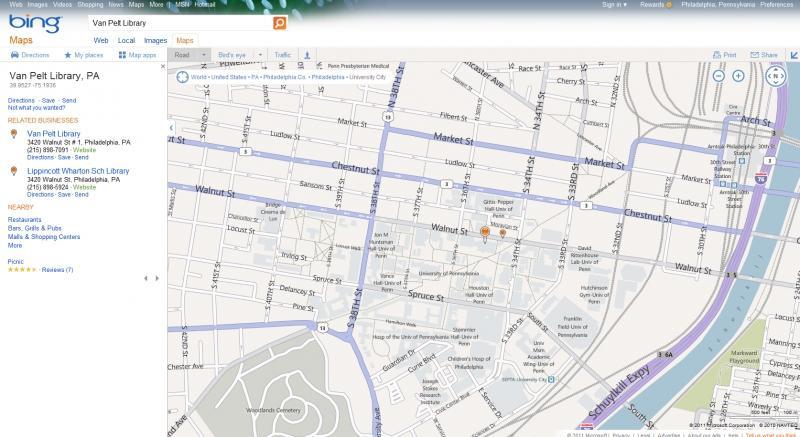
Task: Open Lippincott Wharton Sch Library listing
Action: click(78, 171)
